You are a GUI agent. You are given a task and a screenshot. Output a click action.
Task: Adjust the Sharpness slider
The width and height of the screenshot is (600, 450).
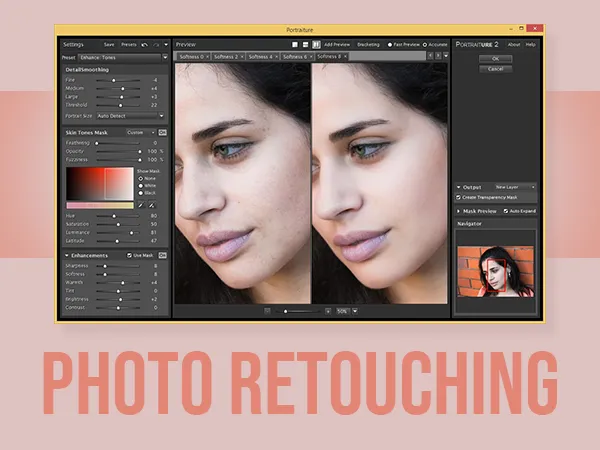coord(118,266)
